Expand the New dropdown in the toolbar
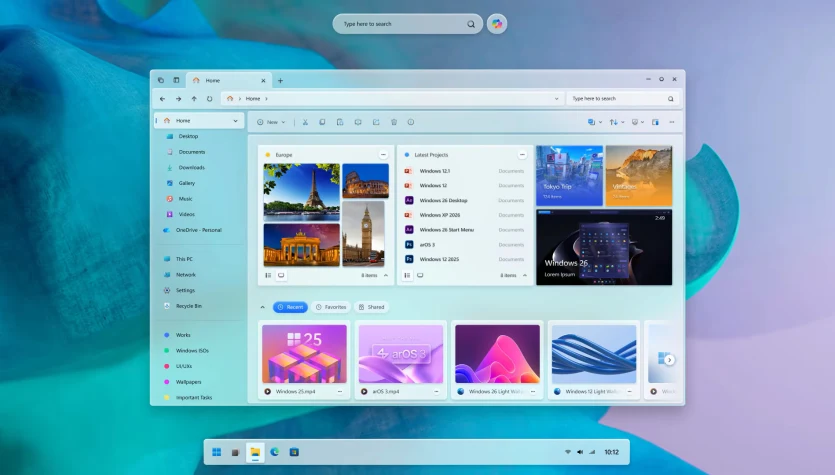Image resolution: width=835 pixels, height=475 pixels. pos(271,122)
